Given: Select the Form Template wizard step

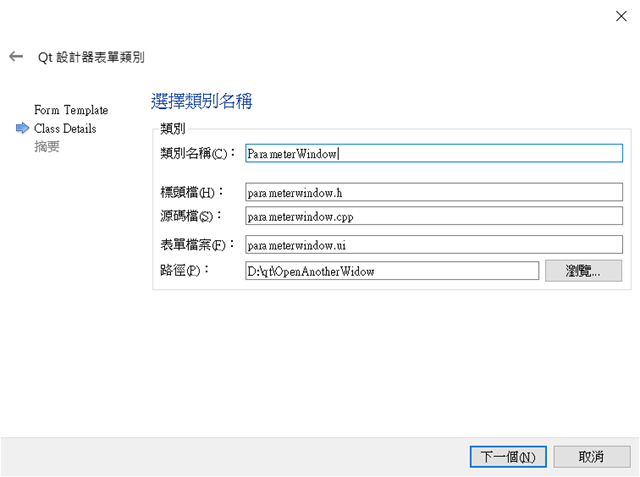Looking at the screenshot, I should [x=71, y=110].
